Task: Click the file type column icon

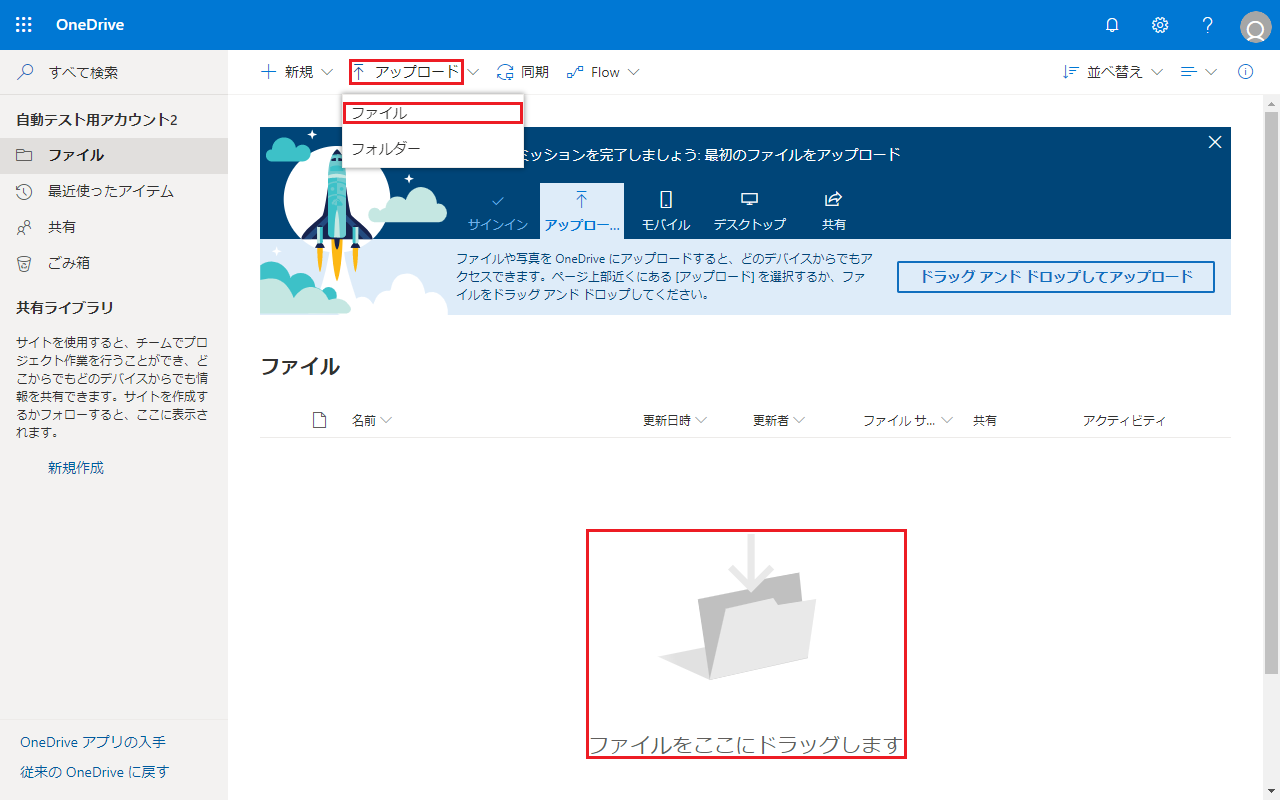Action: click(320, 420)
